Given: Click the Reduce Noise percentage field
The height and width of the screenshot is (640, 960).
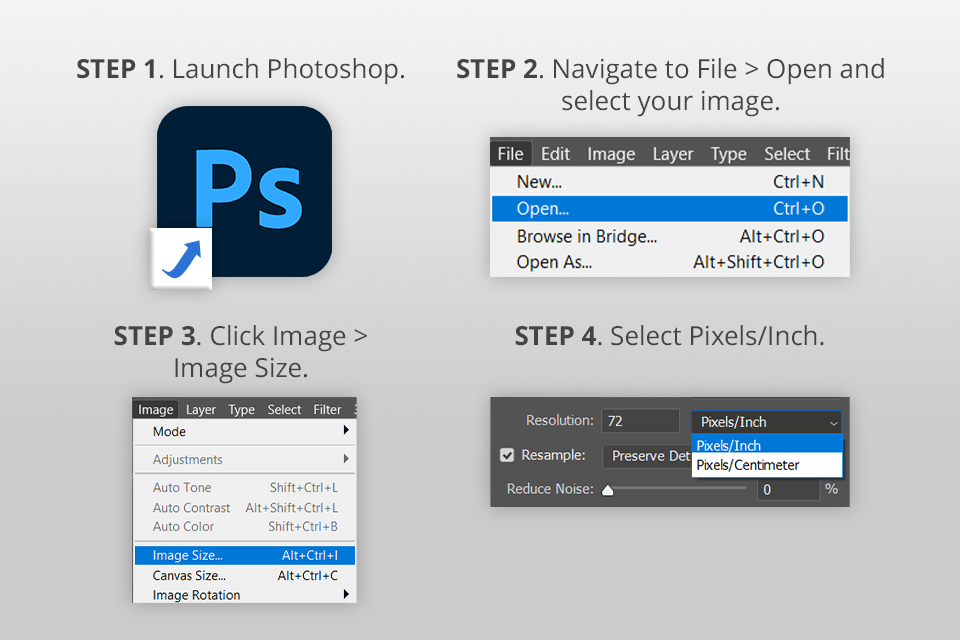Looking at the screenshot, I should 788,489.
